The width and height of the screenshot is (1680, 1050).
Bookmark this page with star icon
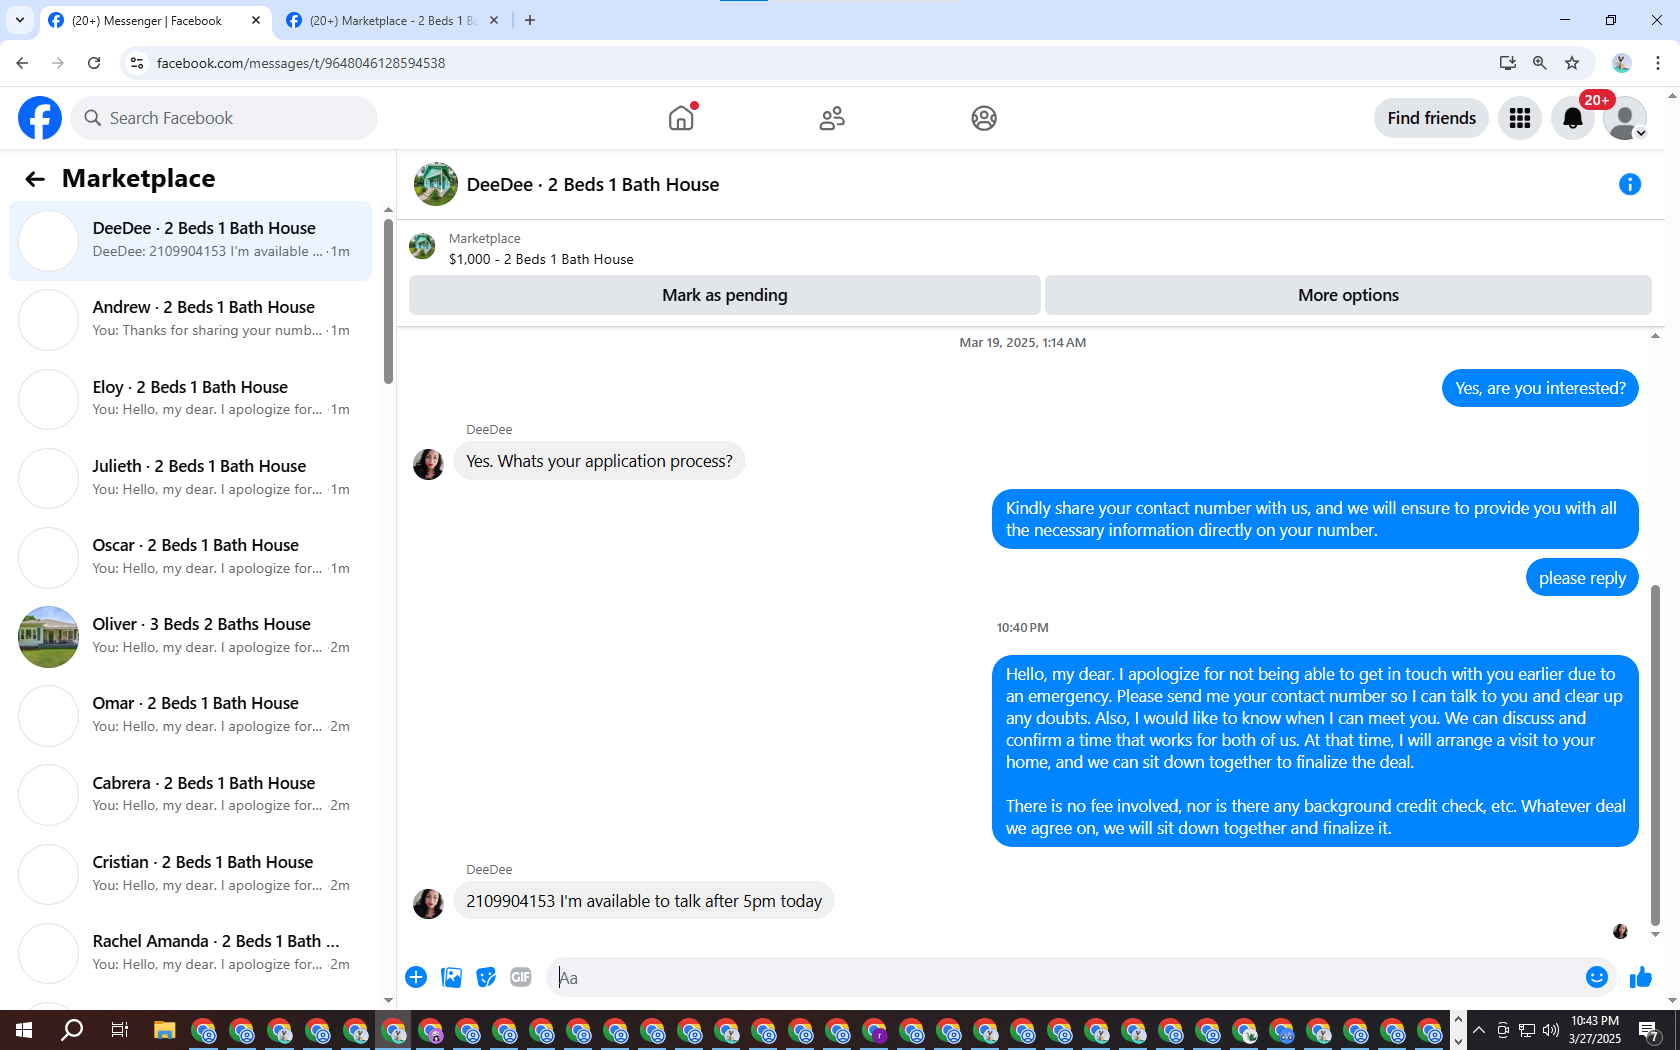(x=1572, y=63)
